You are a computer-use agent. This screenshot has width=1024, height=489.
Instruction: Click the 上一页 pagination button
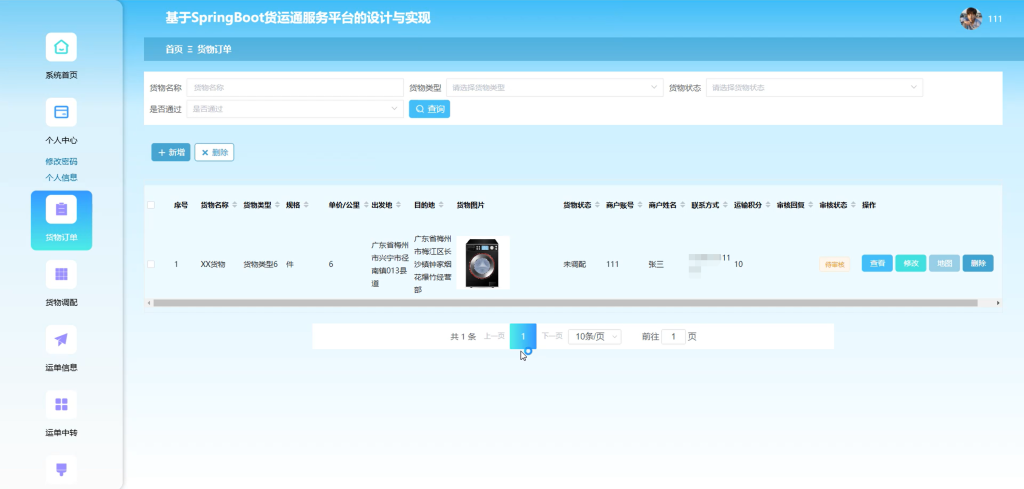click(x=494, y=336)
